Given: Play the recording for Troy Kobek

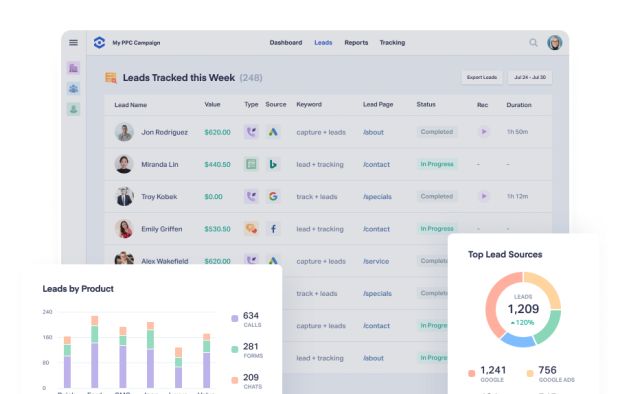Looking at the screenshot, I should tap(484, 196).
